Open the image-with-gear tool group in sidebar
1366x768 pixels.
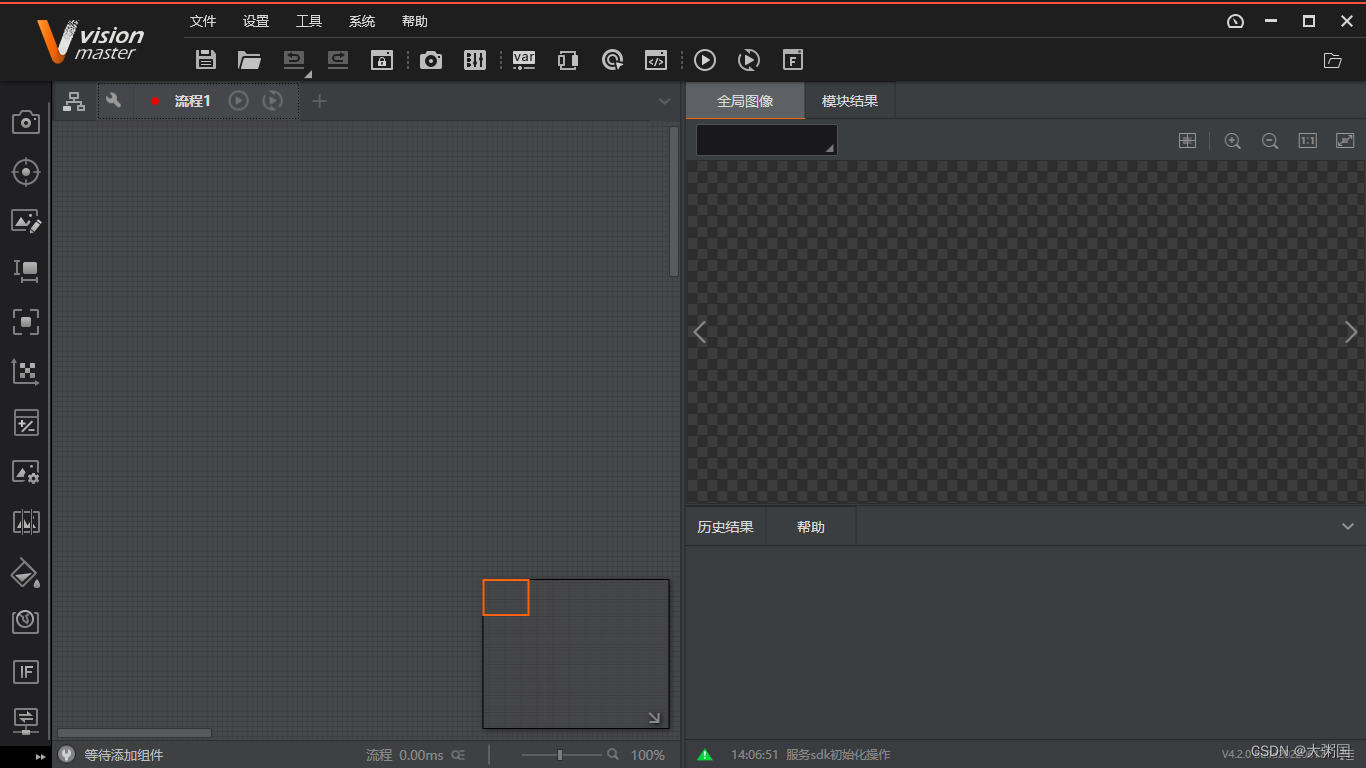[x=25, y=472]
